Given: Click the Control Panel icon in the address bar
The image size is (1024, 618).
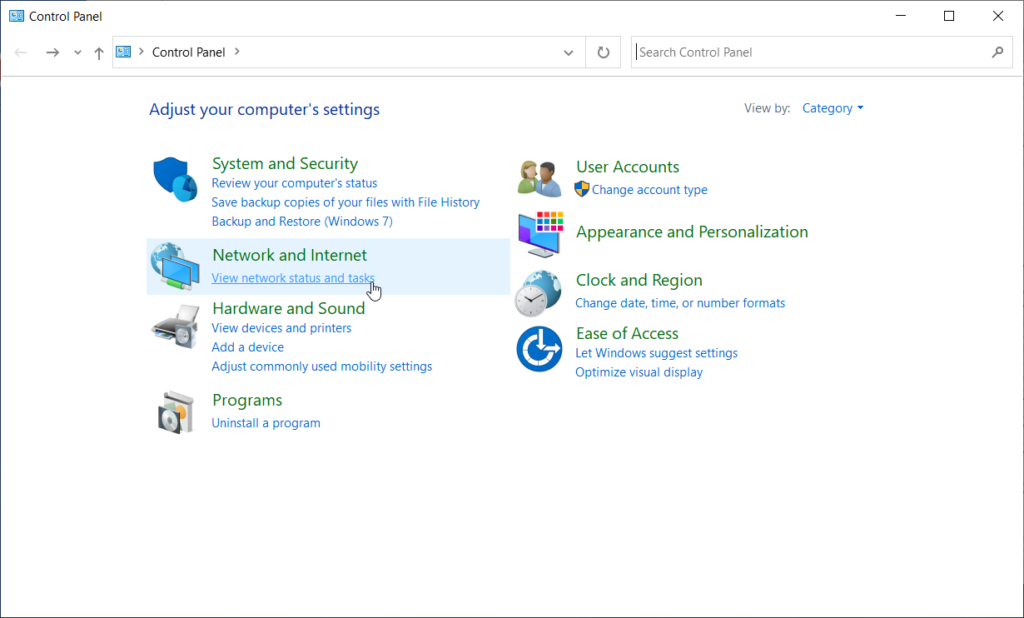Looking at the screenshot, I should pyautogui.click(x=123, y=51).
